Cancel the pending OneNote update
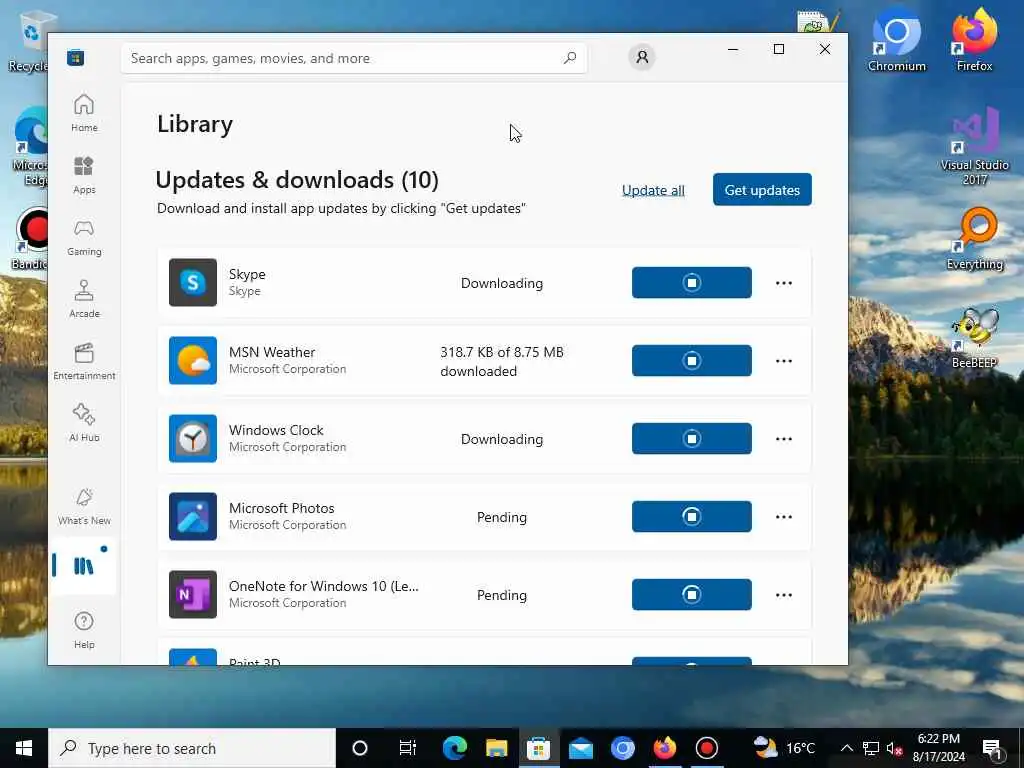 (692, 594)
